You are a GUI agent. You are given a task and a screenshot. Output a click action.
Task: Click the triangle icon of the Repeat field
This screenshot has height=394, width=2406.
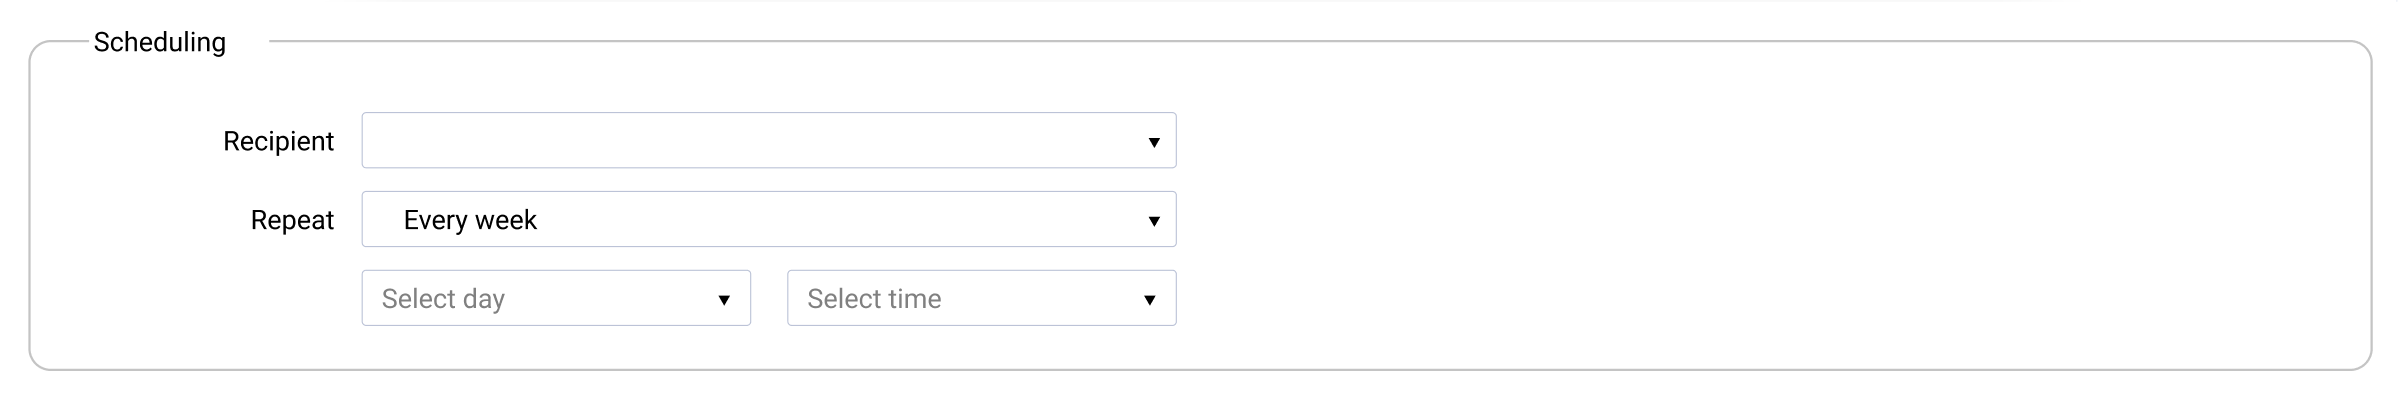(x=1154, y=221)
